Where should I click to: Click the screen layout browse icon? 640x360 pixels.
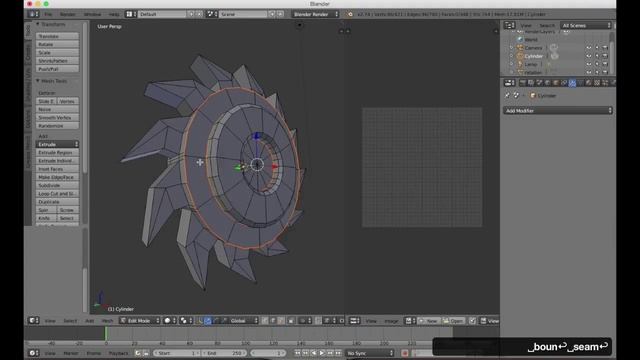pos(131,14)
